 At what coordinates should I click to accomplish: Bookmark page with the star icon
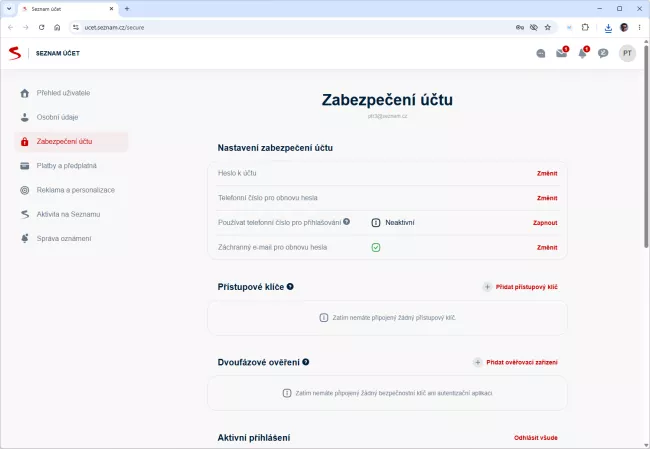point(548,27)
